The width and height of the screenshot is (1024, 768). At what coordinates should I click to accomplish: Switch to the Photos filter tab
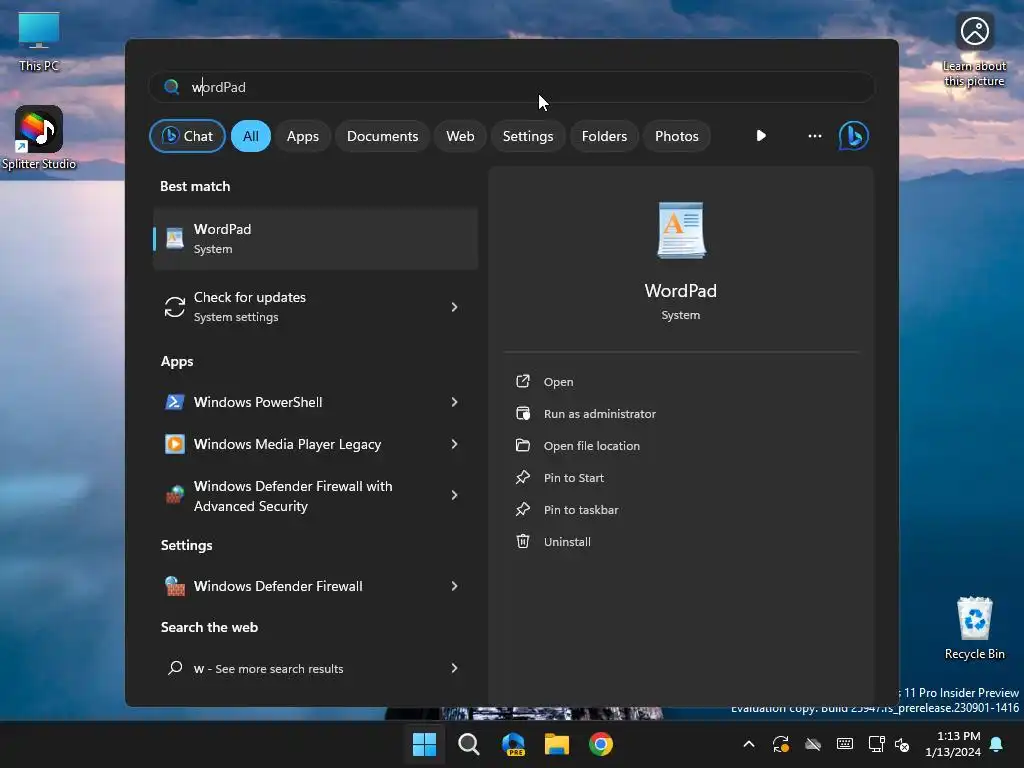[677, 136]
